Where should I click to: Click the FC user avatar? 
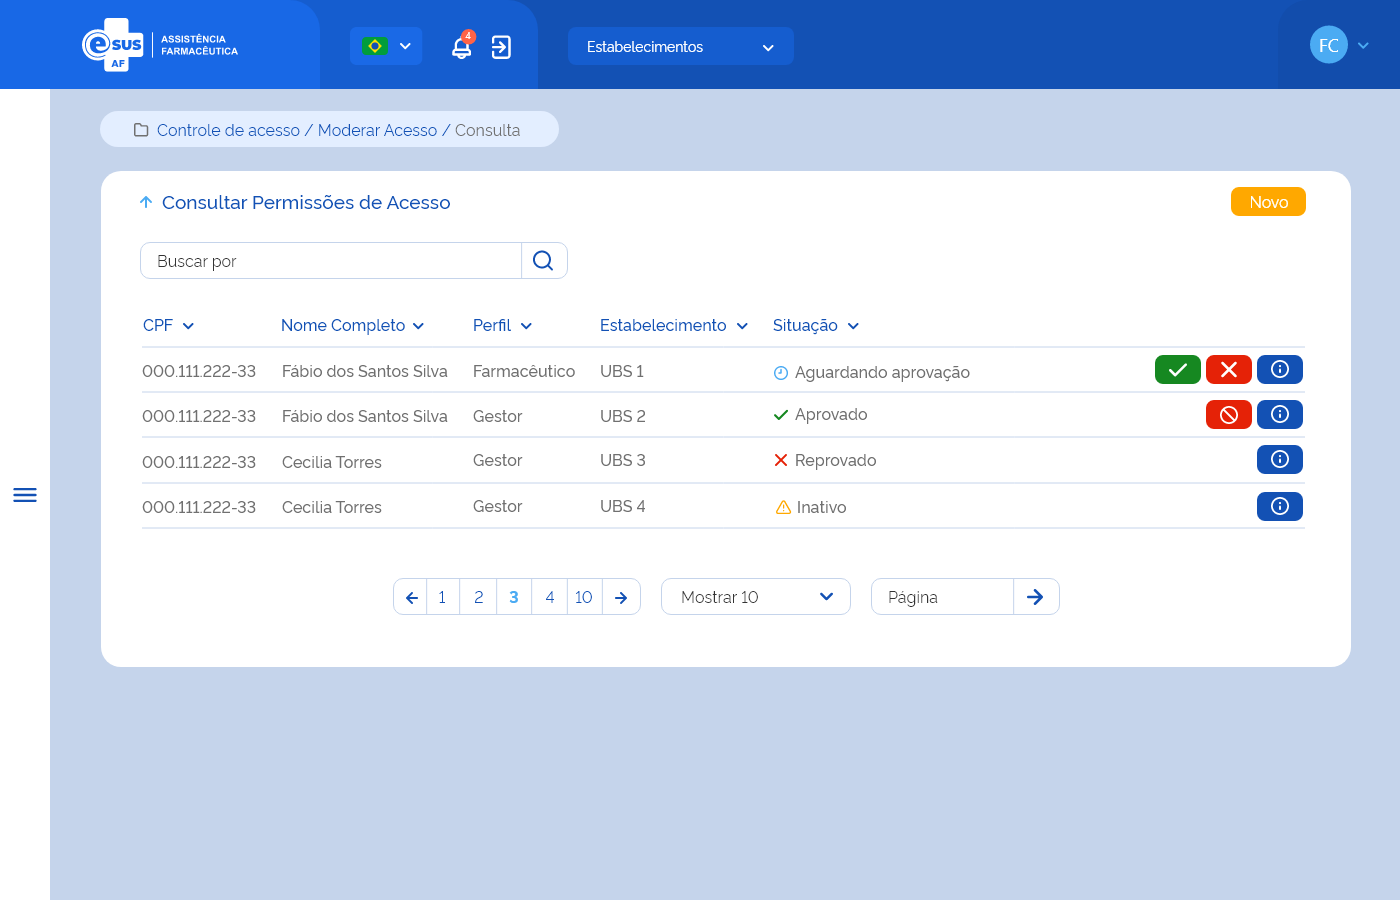(x=1329, y=45)
